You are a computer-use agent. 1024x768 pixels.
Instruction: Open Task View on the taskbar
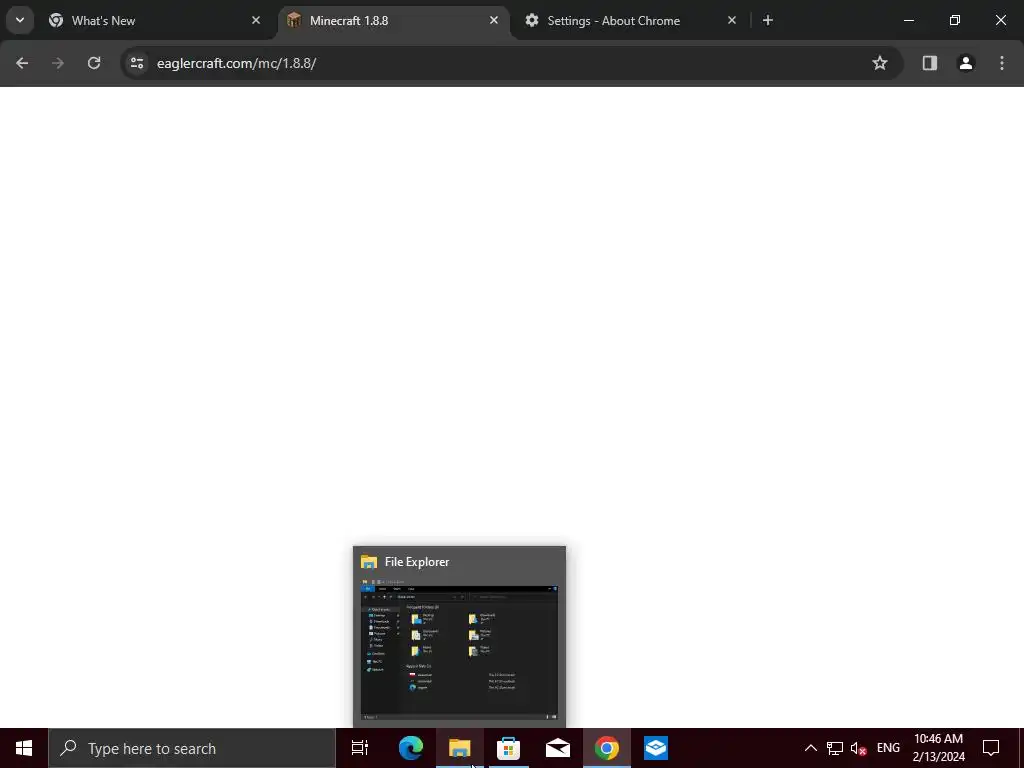[x=360, y=748]
